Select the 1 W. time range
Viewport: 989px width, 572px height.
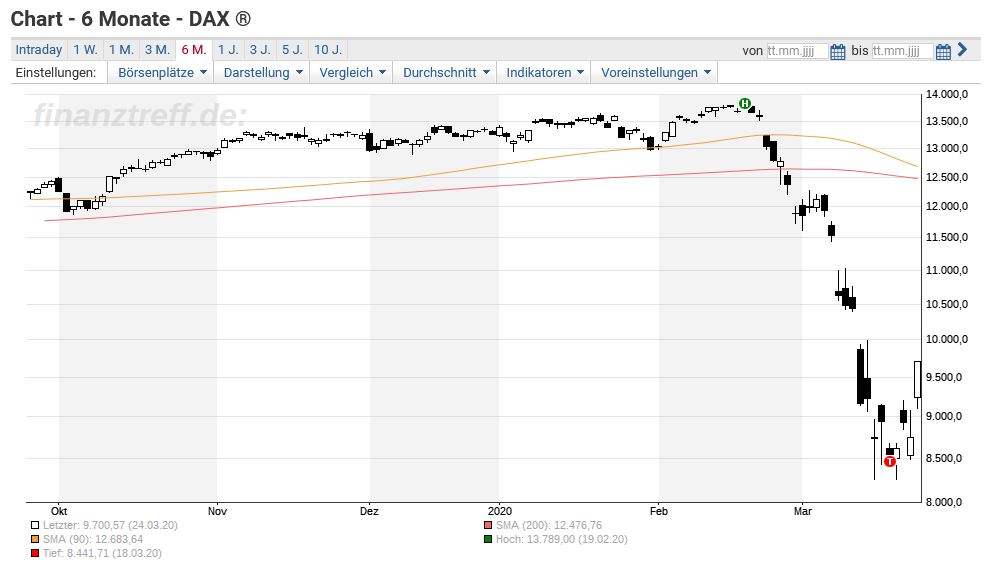[x=85, y=49]
